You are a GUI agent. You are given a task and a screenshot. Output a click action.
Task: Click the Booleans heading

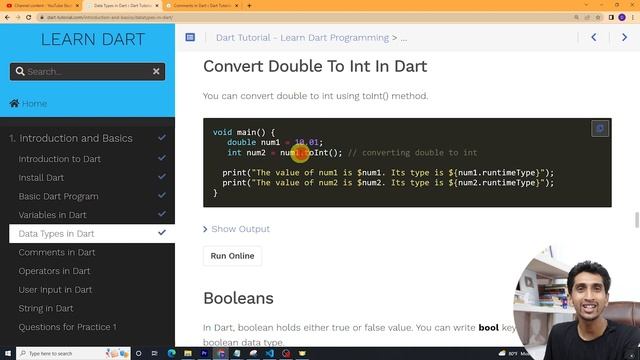coord(238,298)
